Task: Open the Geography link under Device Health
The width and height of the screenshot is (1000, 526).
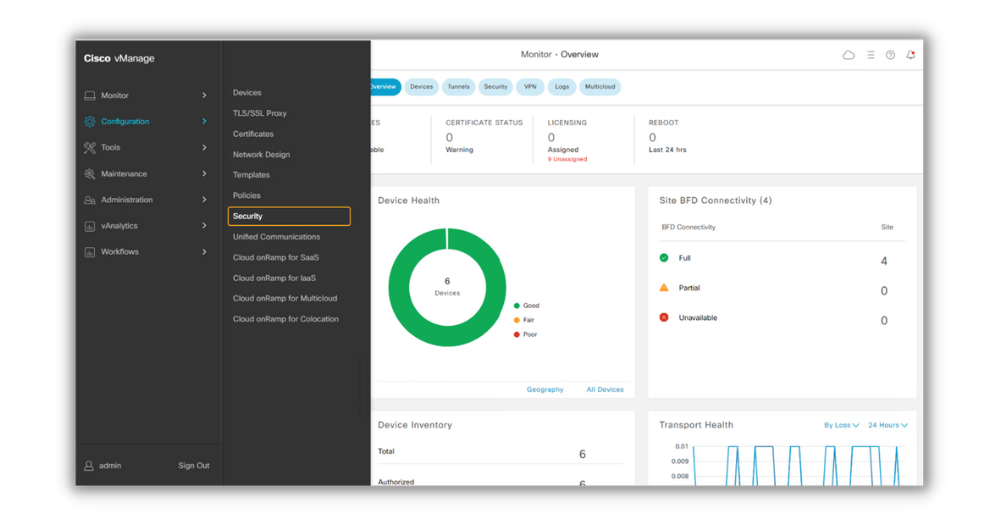Action: (545, 390)
